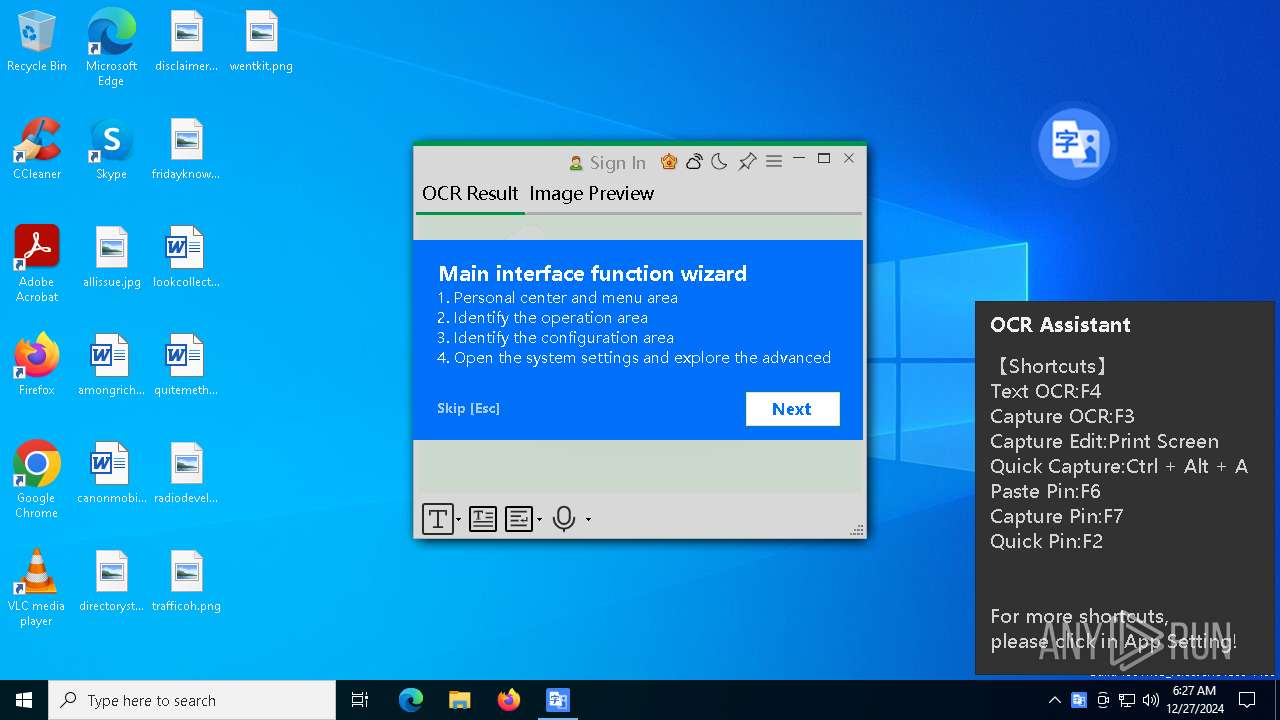Image resolution: width=1280 pixels, height=720 pixels.
Task: Select the disclaimer image file on desktop
Action: click(x=187, y=42)
